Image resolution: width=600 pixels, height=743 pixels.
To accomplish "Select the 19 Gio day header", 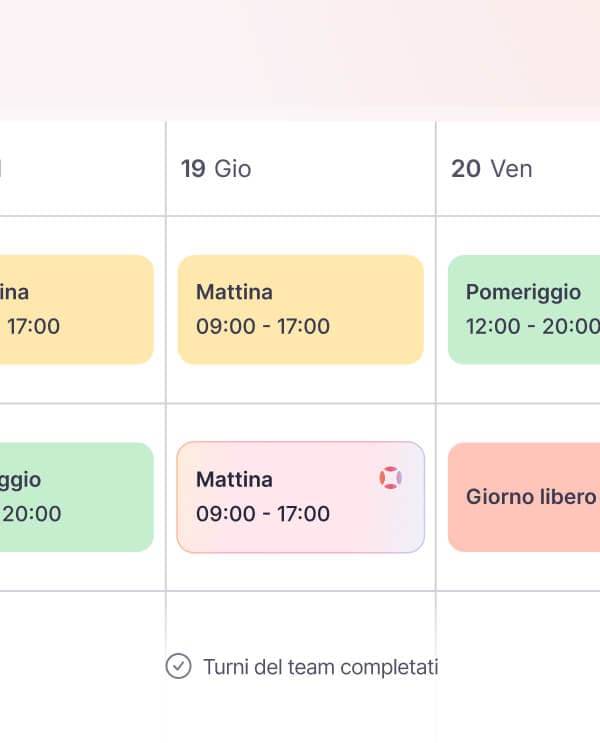I will (216, 169).
